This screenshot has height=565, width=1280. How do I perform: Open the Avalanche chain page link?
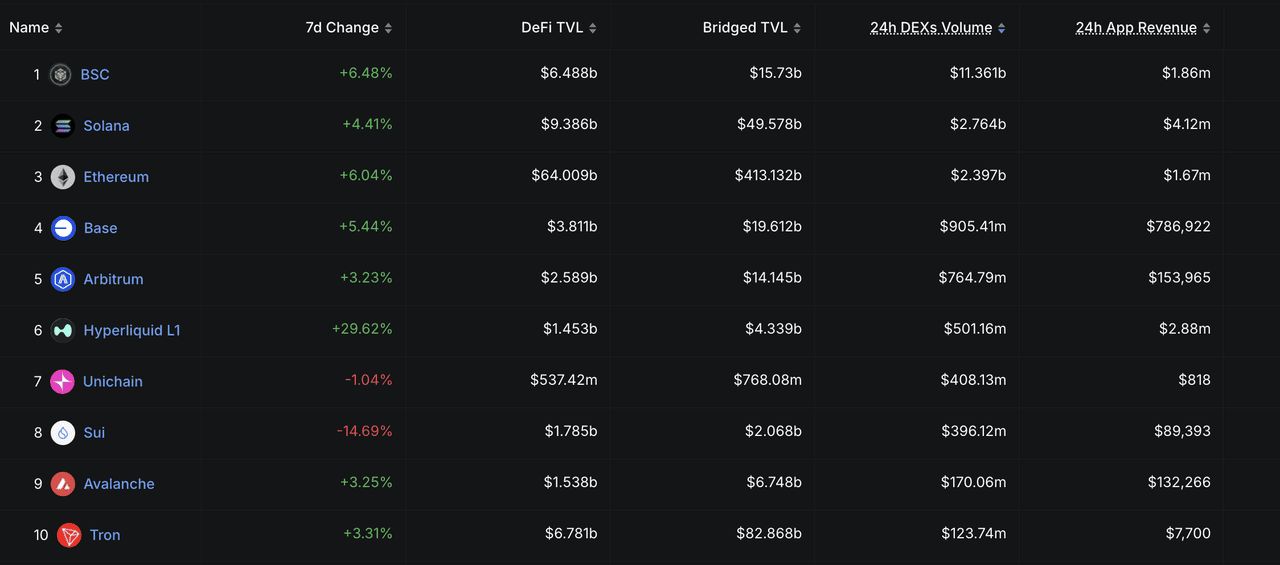[119, 484]
